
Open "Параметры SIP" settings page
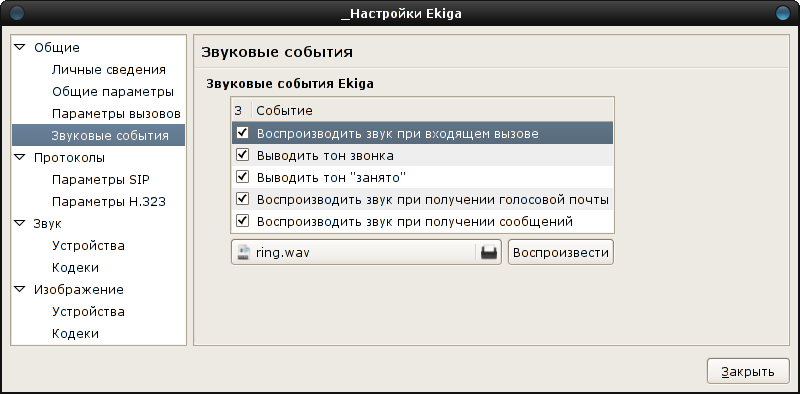pos(101,180)
